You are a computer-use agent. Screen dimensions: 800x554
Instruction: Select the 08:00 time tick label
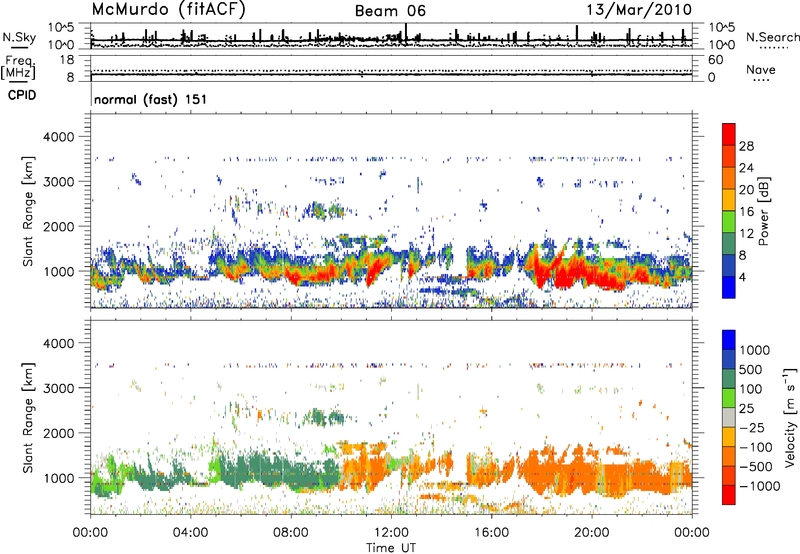coord(291,533)
